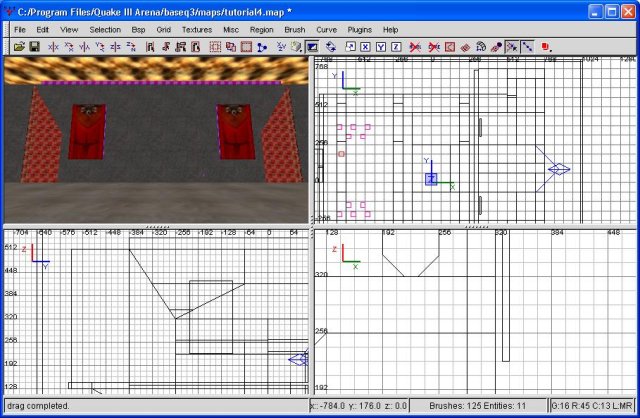Click the Hollow brush icon

[246, 47]
